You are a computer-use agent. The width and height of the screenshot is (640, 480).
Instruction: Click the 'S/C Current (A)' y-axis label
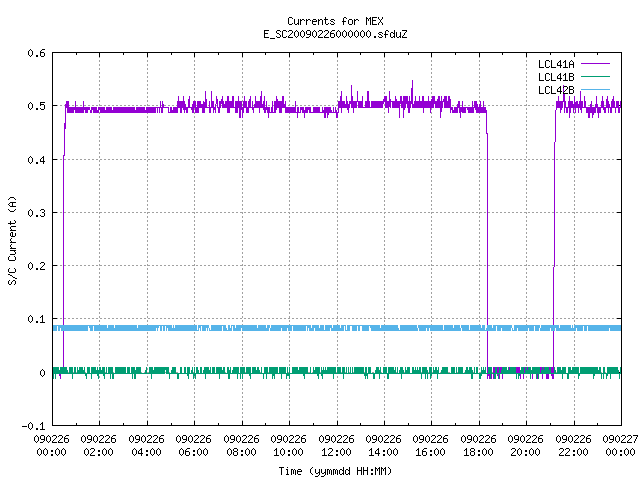pos(13,240)
